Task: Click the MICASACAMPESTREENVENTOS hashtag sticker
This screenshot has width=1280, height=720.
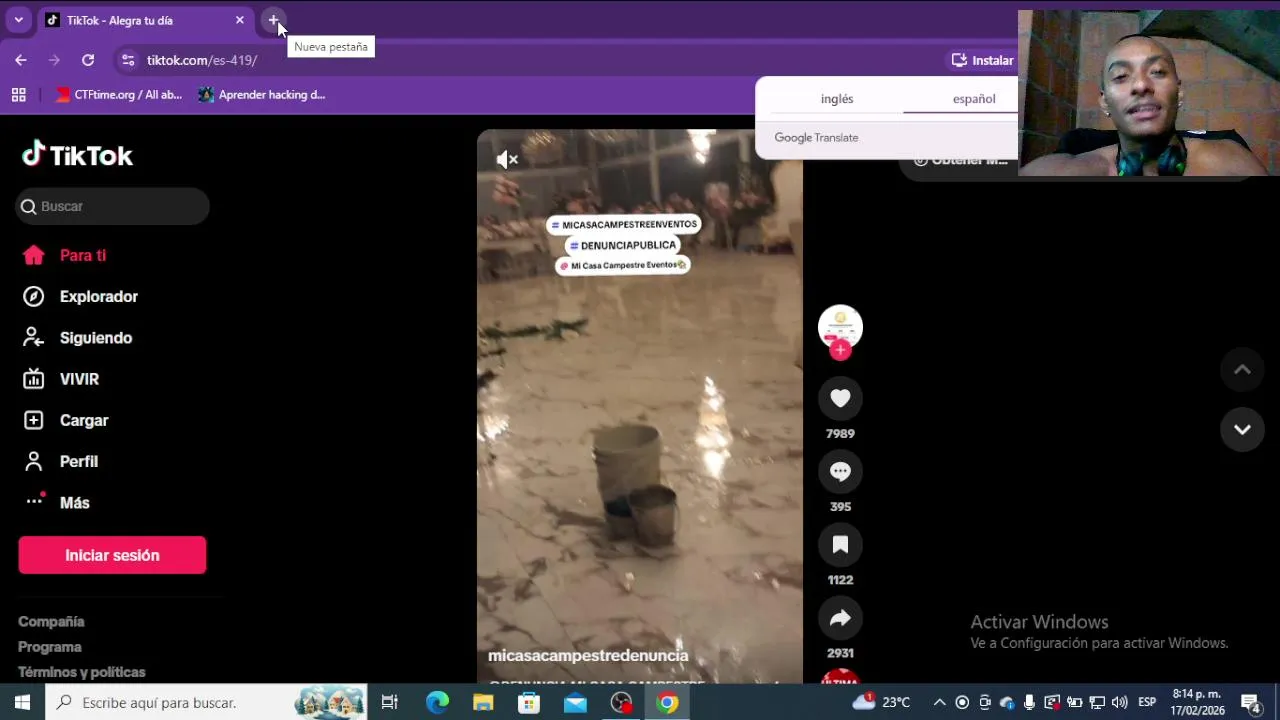Action: (623, 225)
